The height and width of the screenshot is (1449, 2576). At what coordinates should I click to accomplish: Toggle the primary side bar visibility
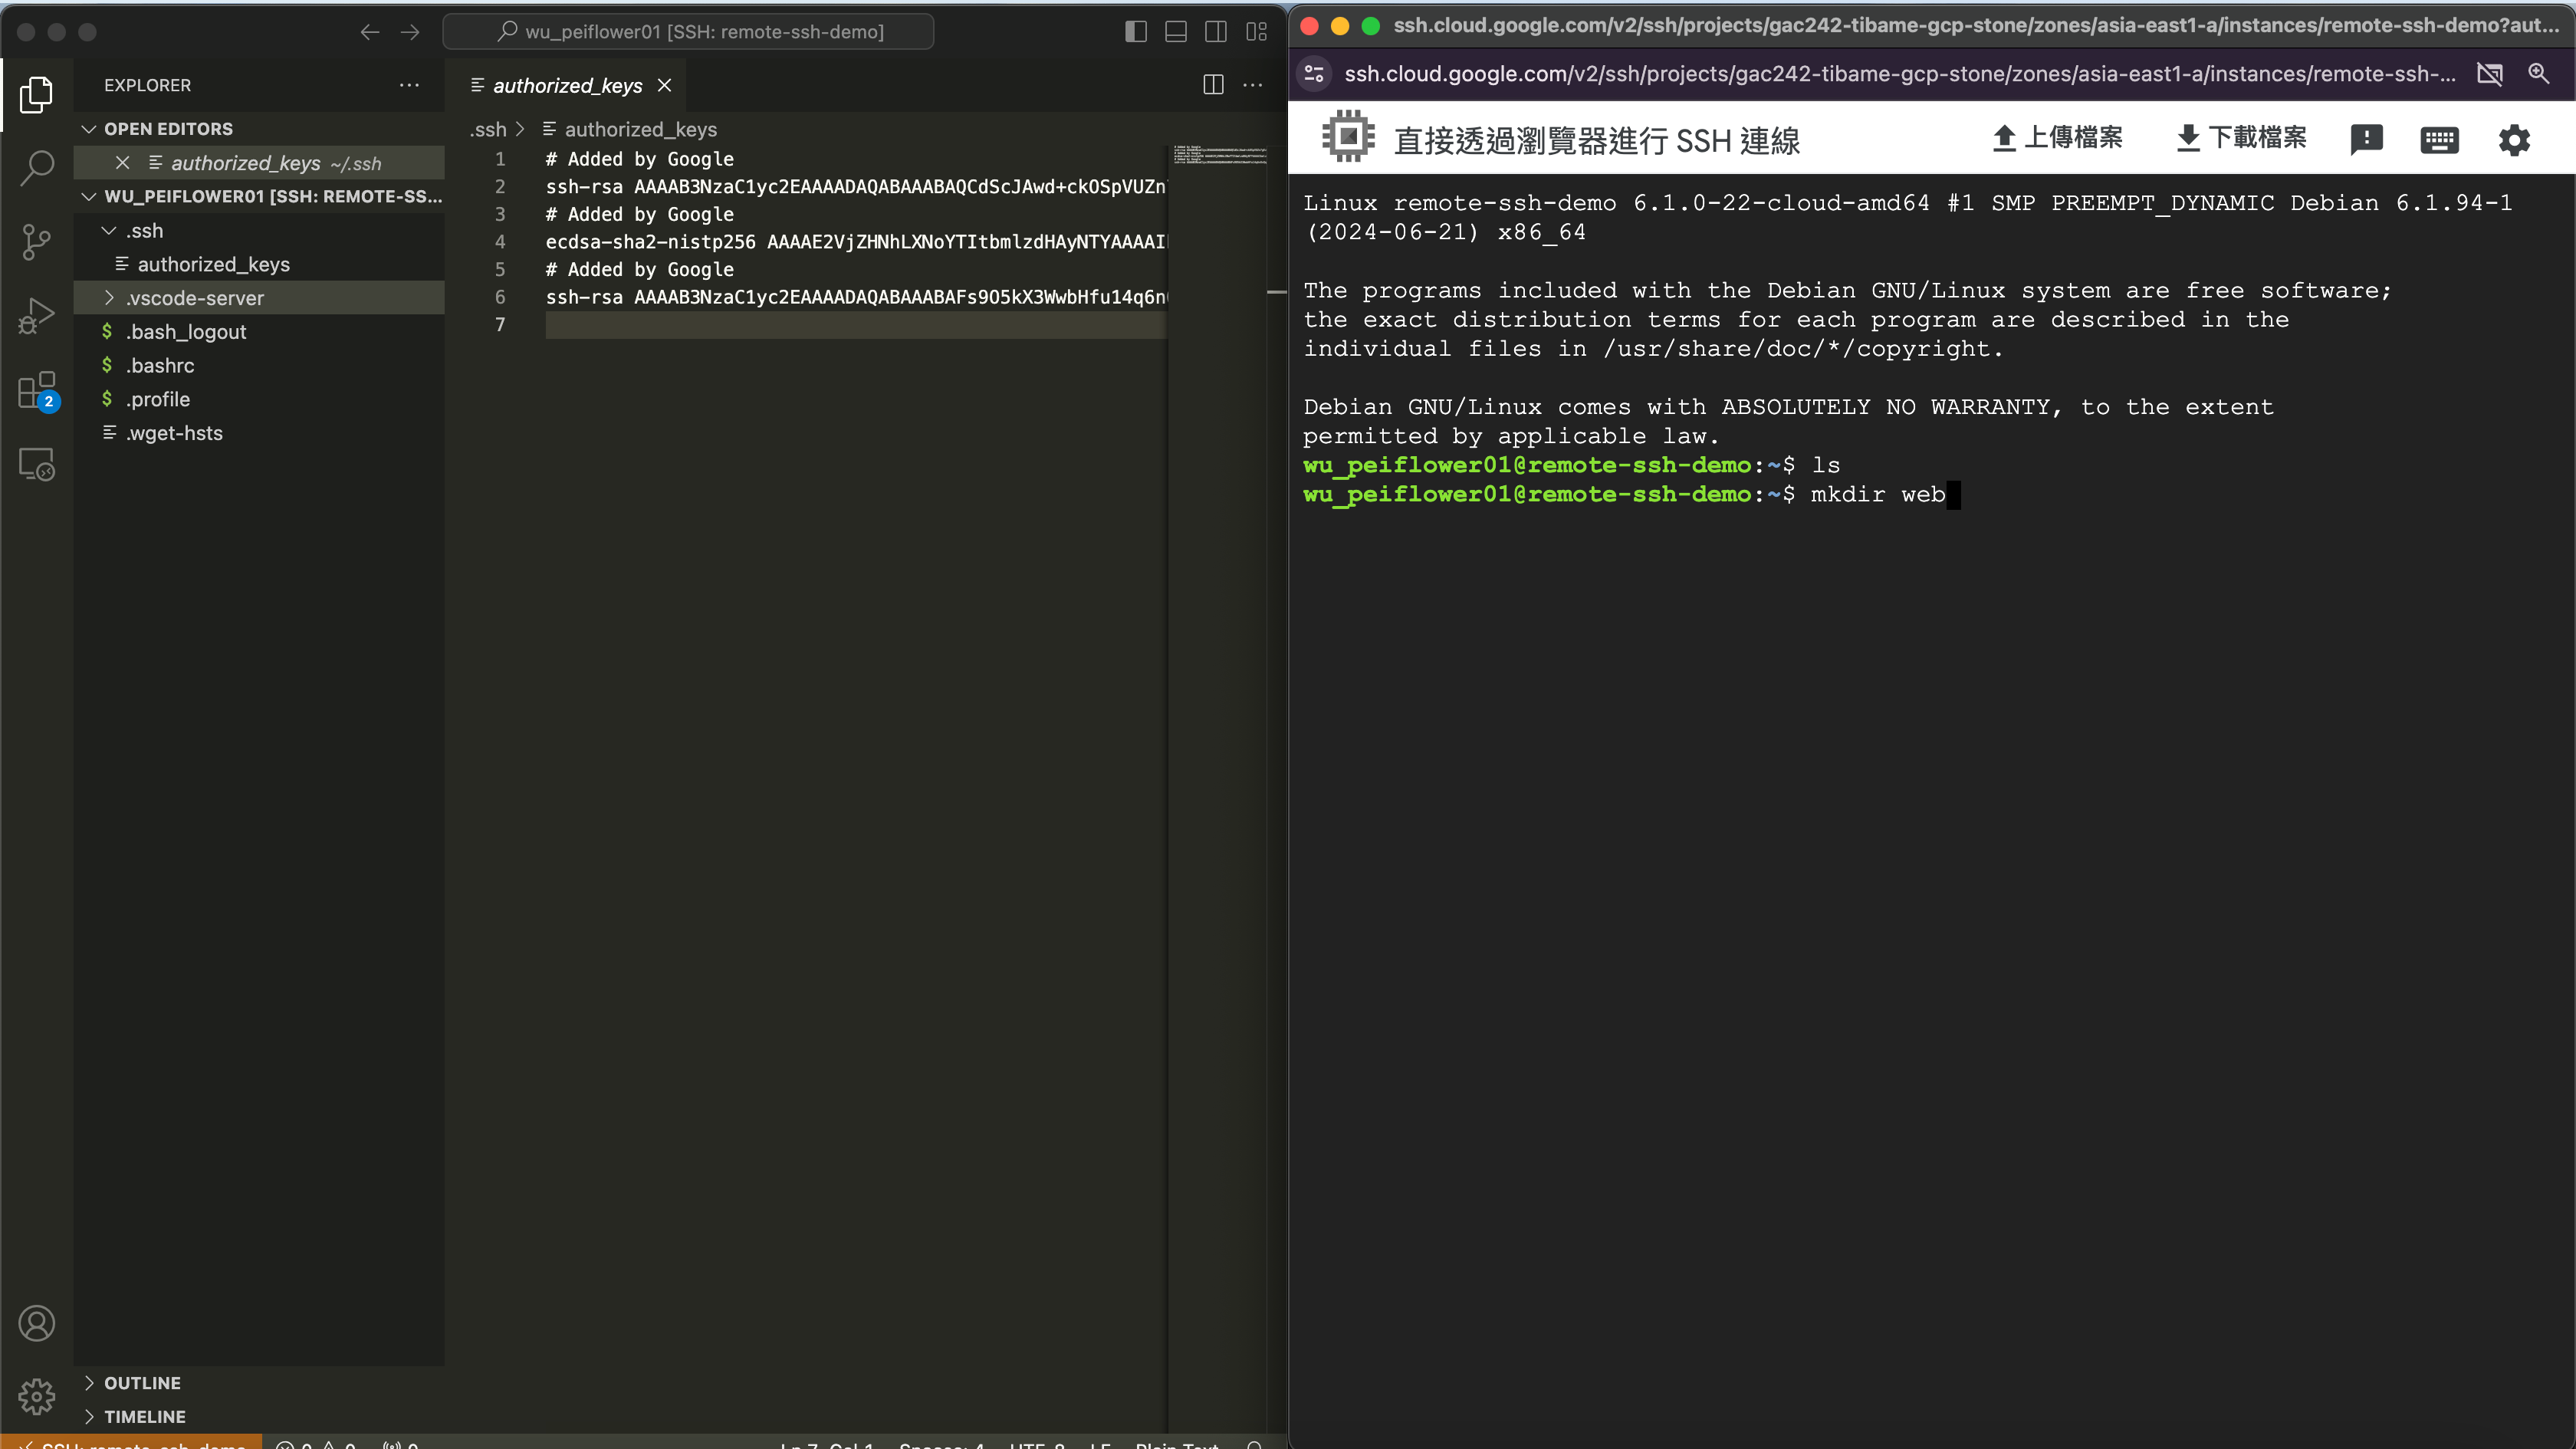1136,32
